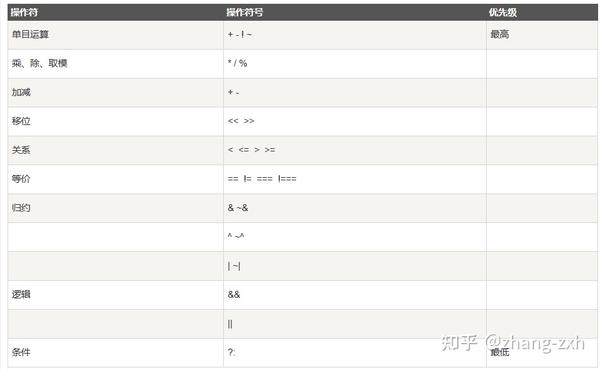
Task: Click the 知乎 @zhang-zxh watermark
Action: pos(513,342)
